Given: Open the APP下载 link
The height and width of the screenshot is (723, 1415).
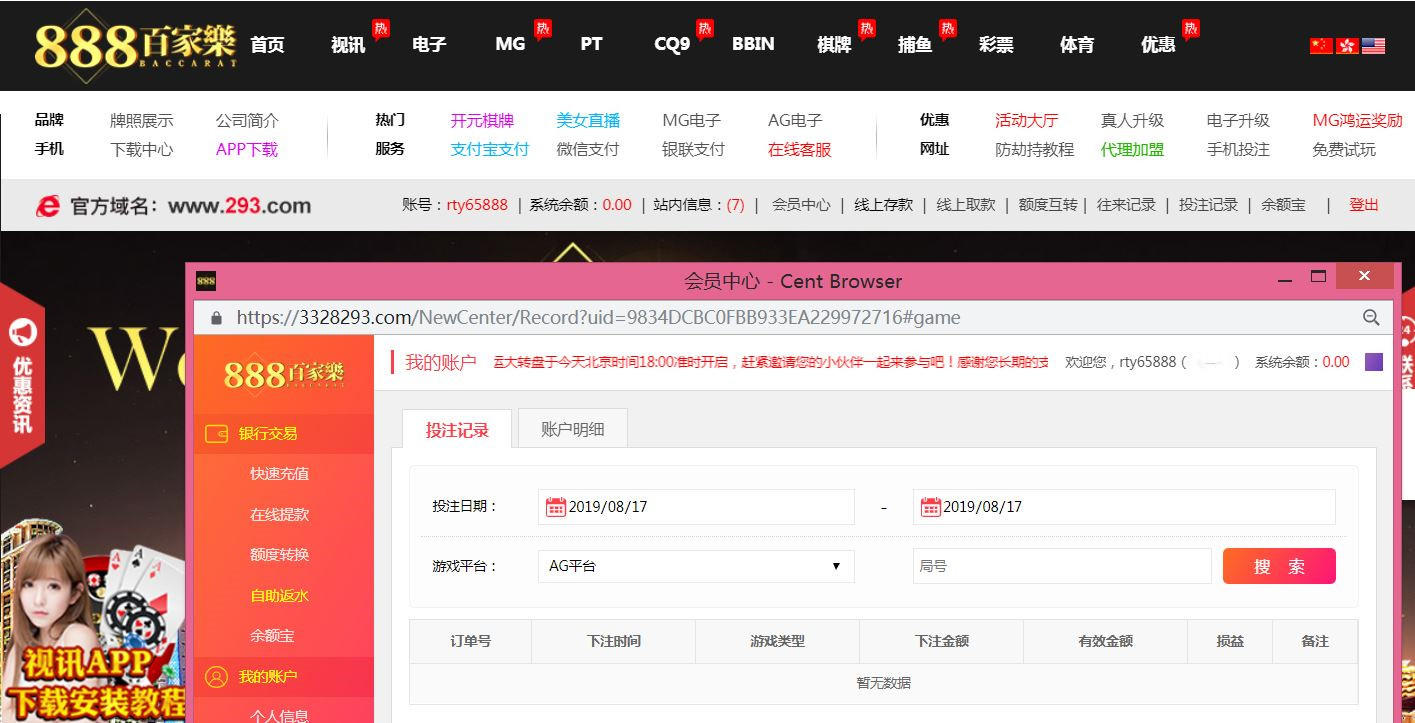Looking at the screenshot, I should (x=247, y=150).
